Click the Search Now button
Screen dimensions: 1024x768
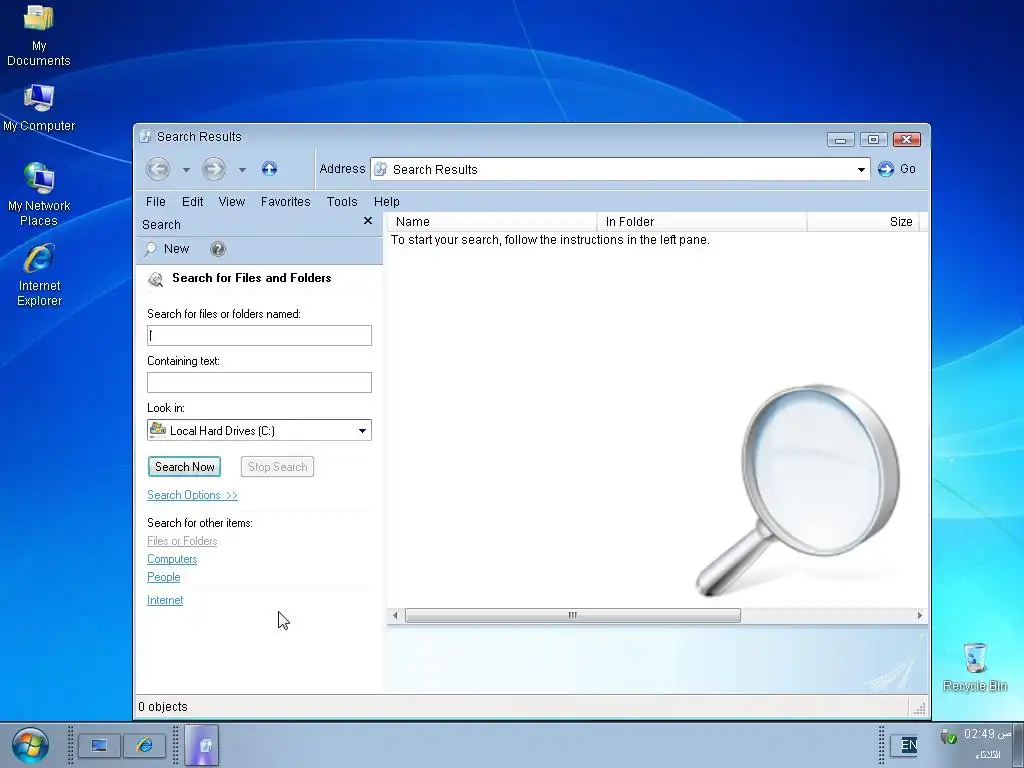pyautogui.click(x=185, y=467)
